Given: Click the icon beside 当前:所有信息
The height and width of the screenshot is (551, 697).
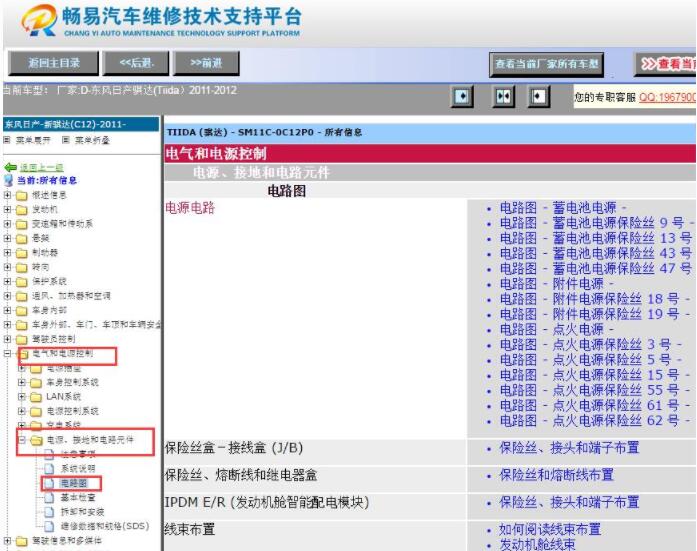Looking at the screenshot, I should [8, 180].
